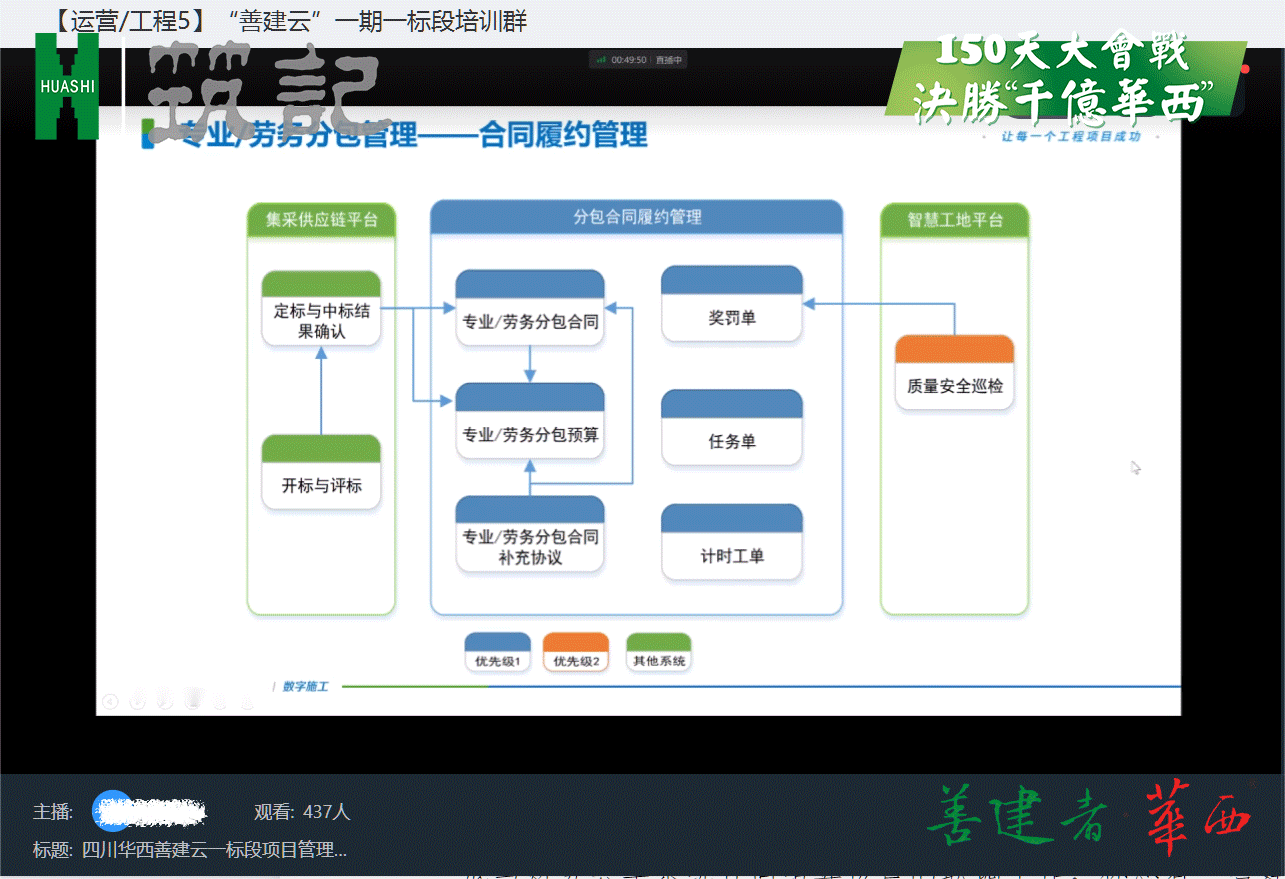Click the 分包合同履约管理 panel header
The width and height of the screenshot is (1285, 879).
pyautogui.click(x=637, y=217)
